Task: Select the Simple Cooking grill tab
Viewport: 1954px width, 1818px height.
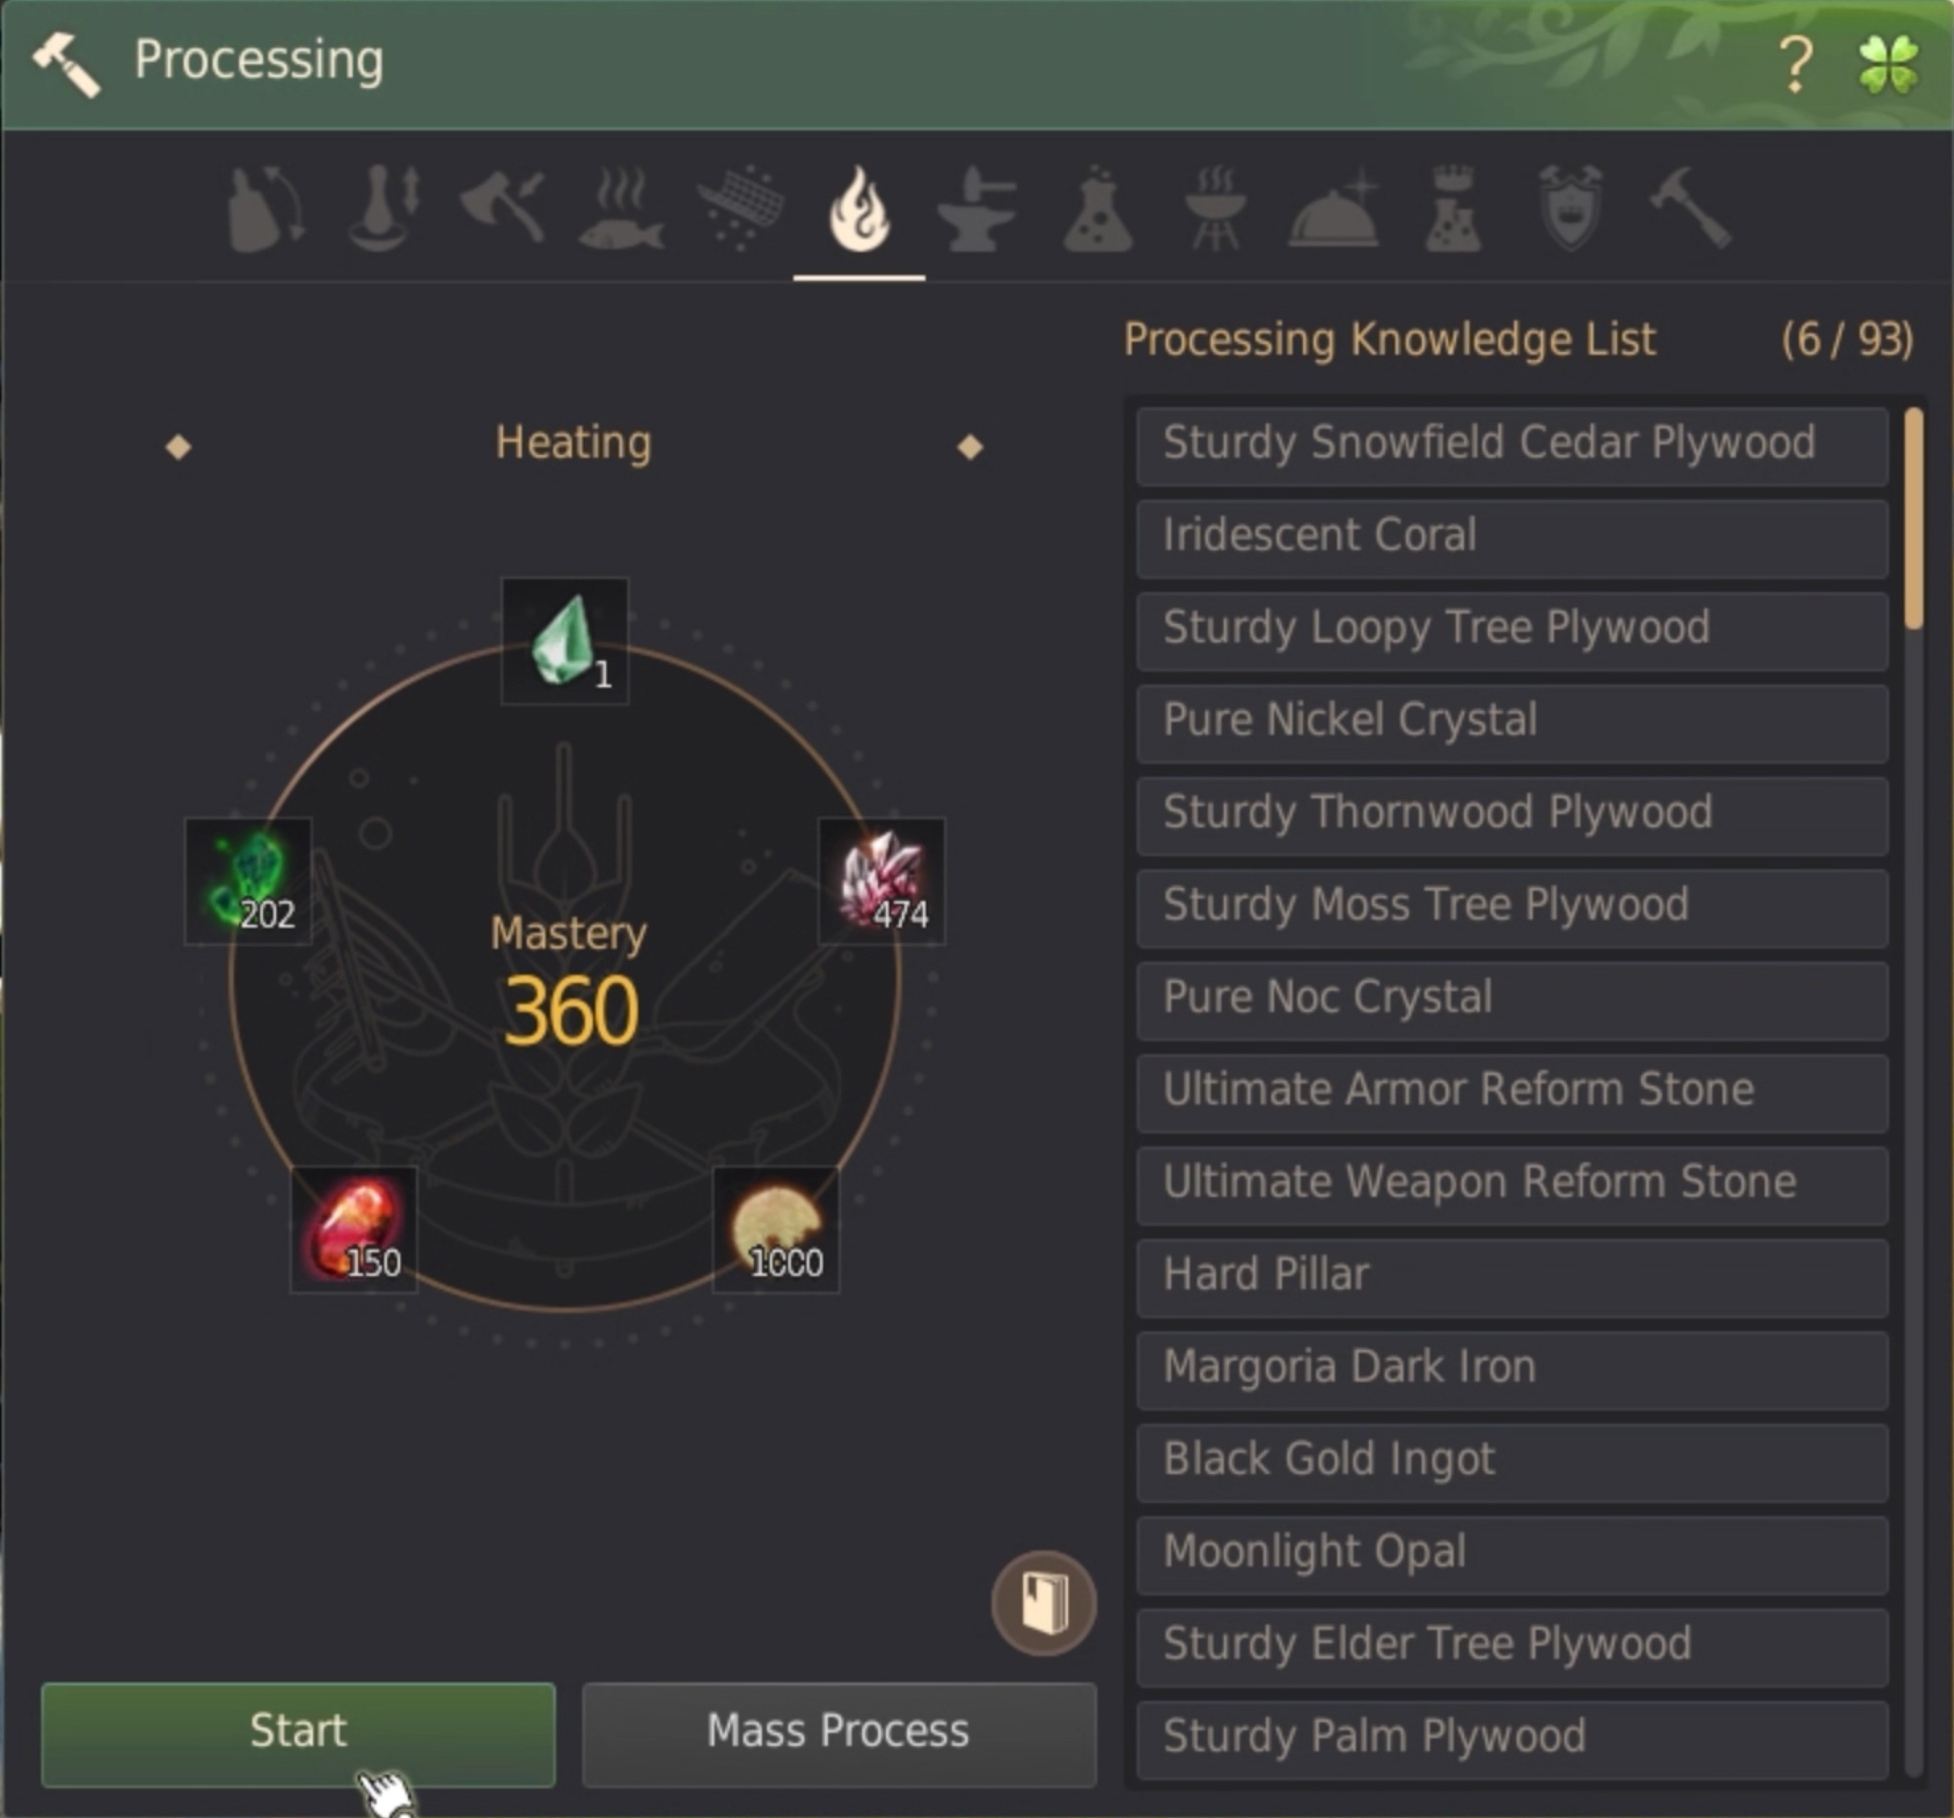Action: tap(1215, 209)
